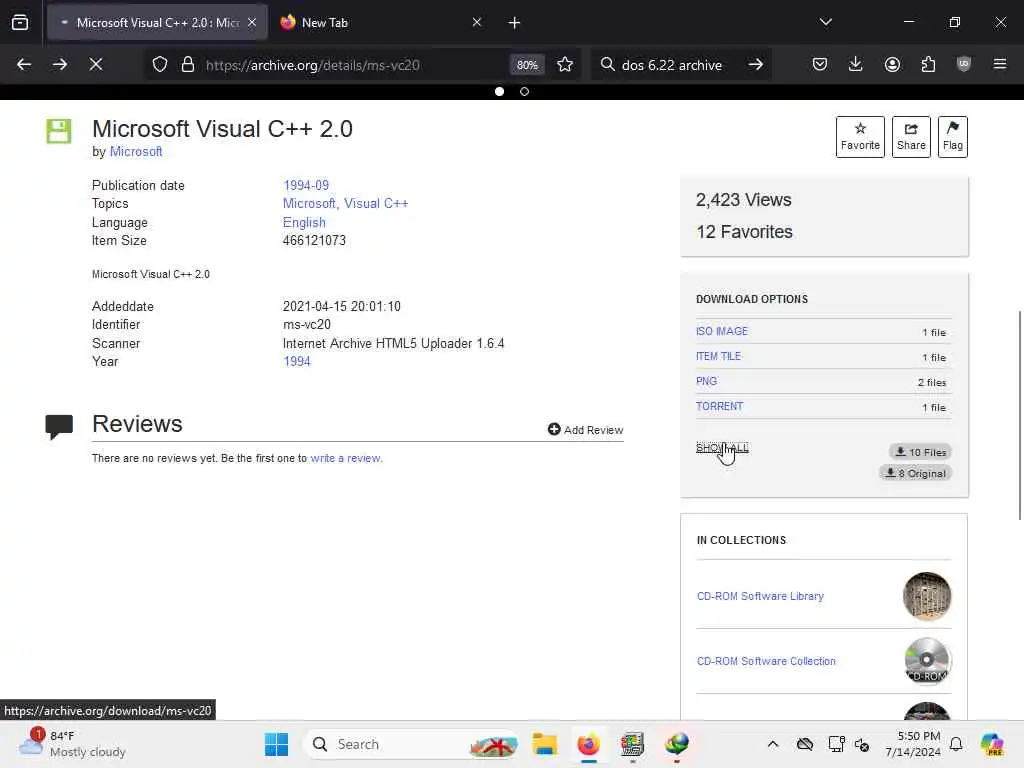Select the Microsoft Visual C++ 2.0 tab
Viewport: 1024px width, 768px height.
click(157, 22)
